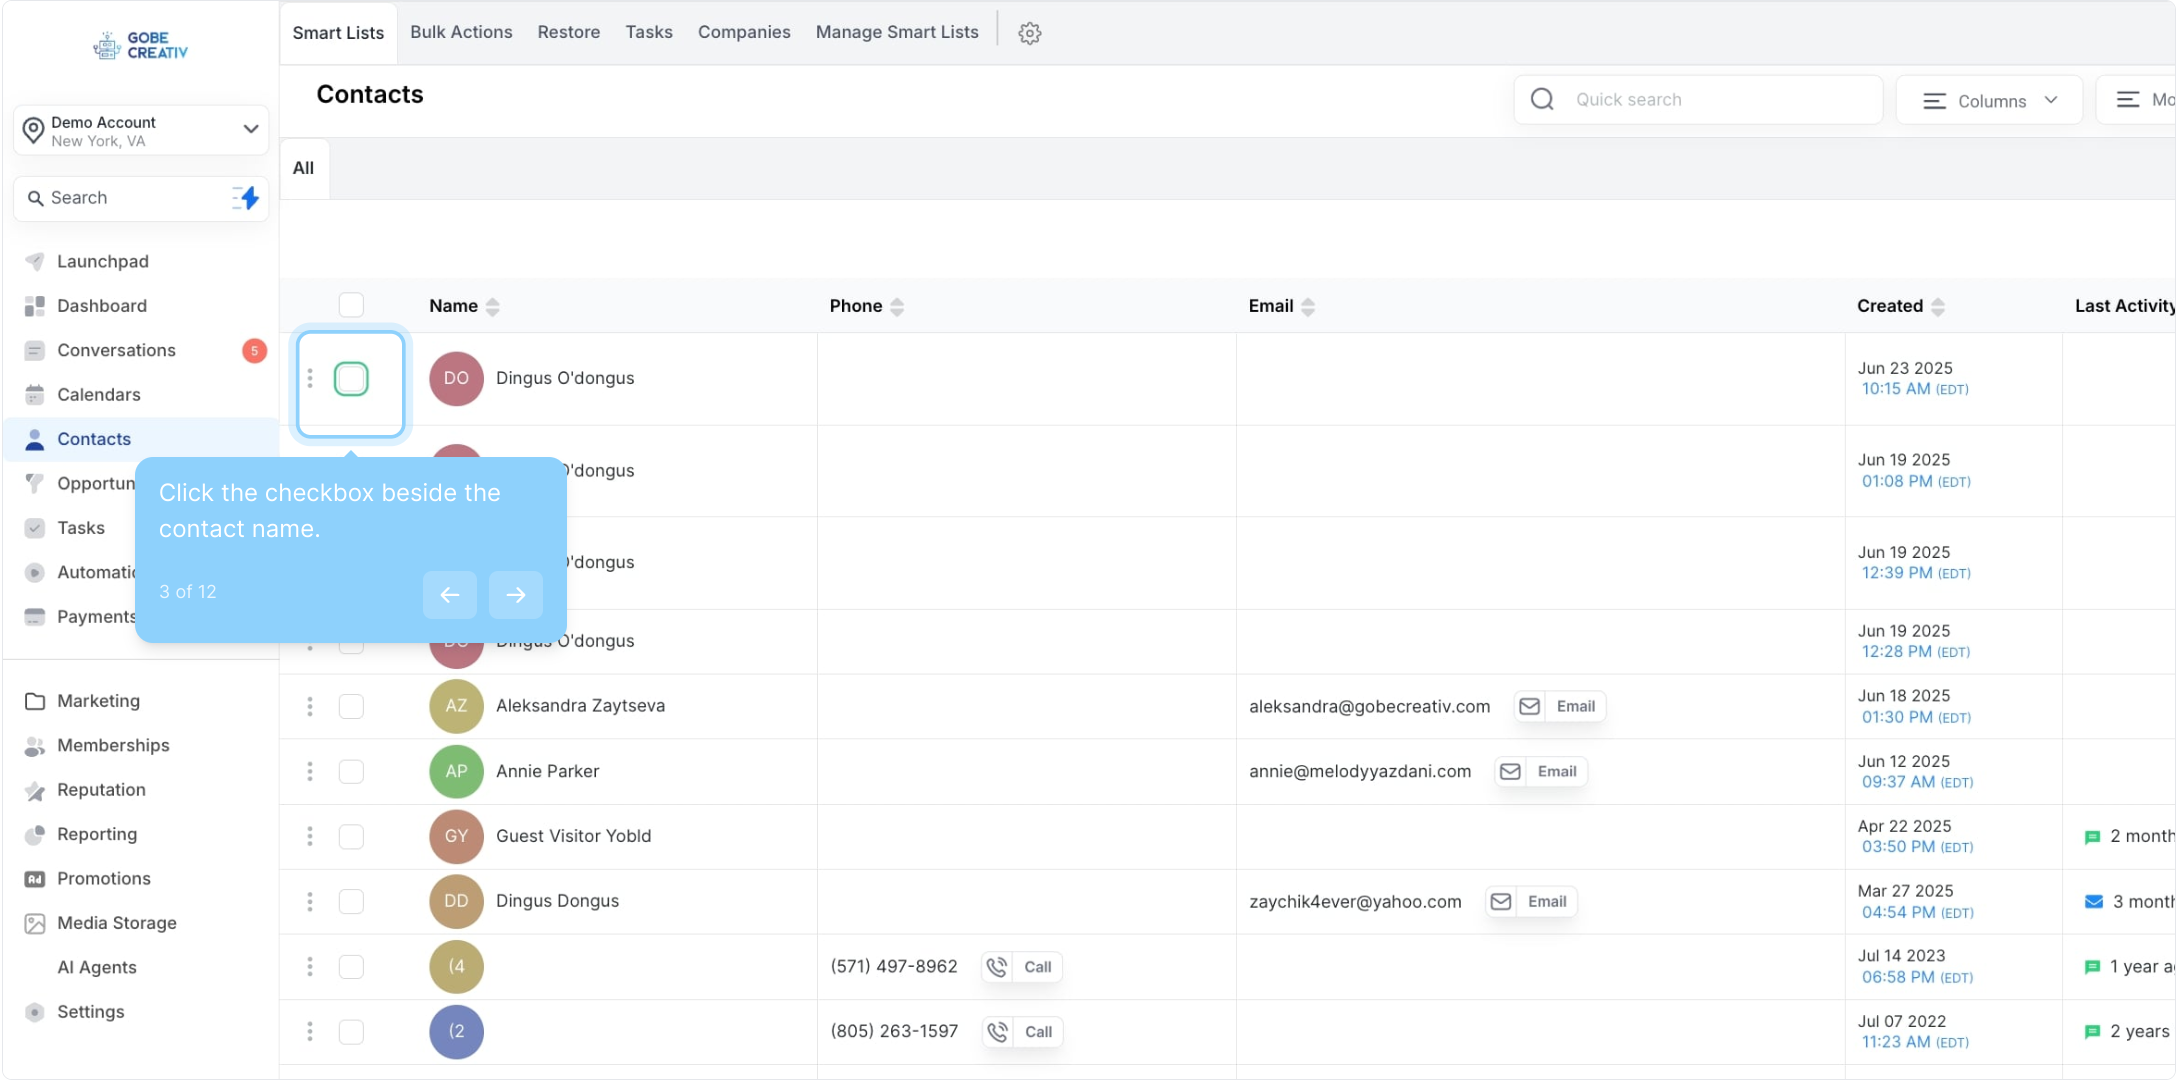Go back with tooltip left arrow
The width and height of the screenshot is (2178, 1080).
pos(450,595)
